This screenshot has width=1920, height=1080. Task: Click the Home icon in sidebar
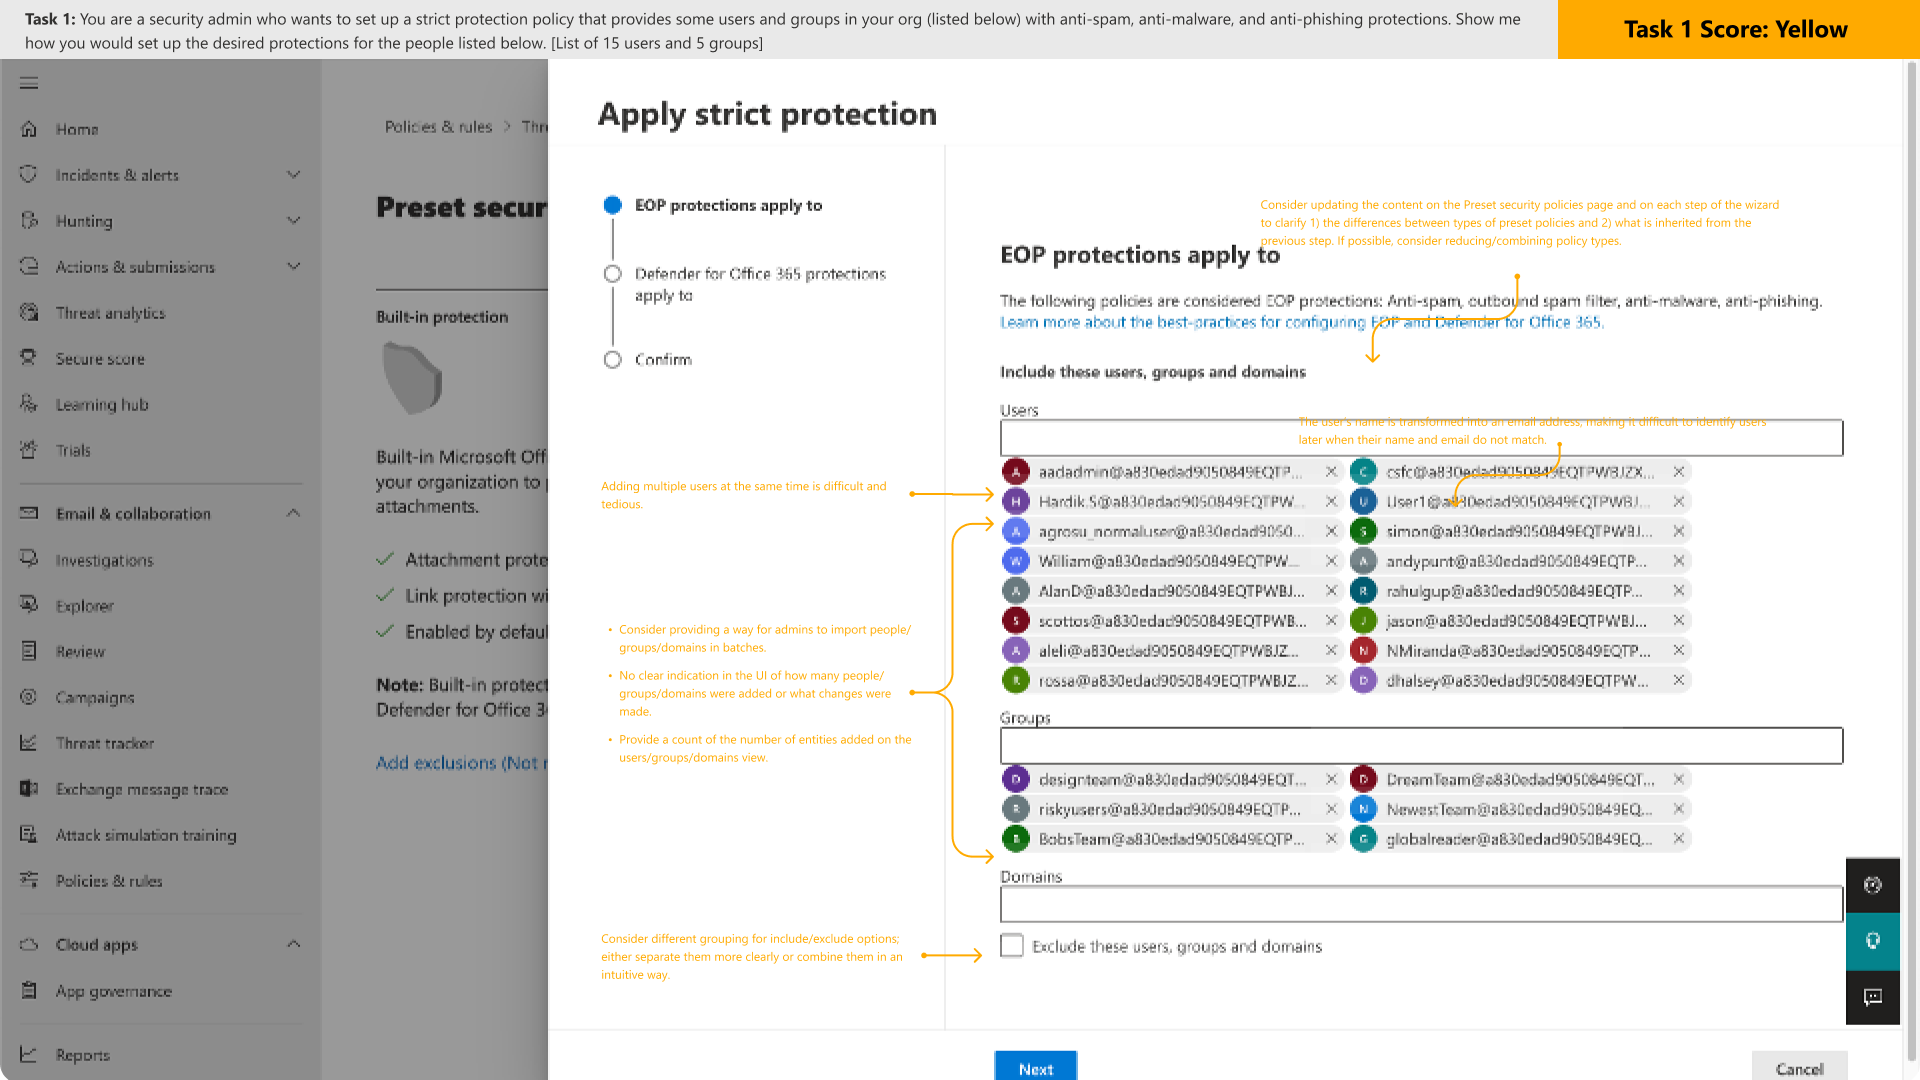pos(29,129)
